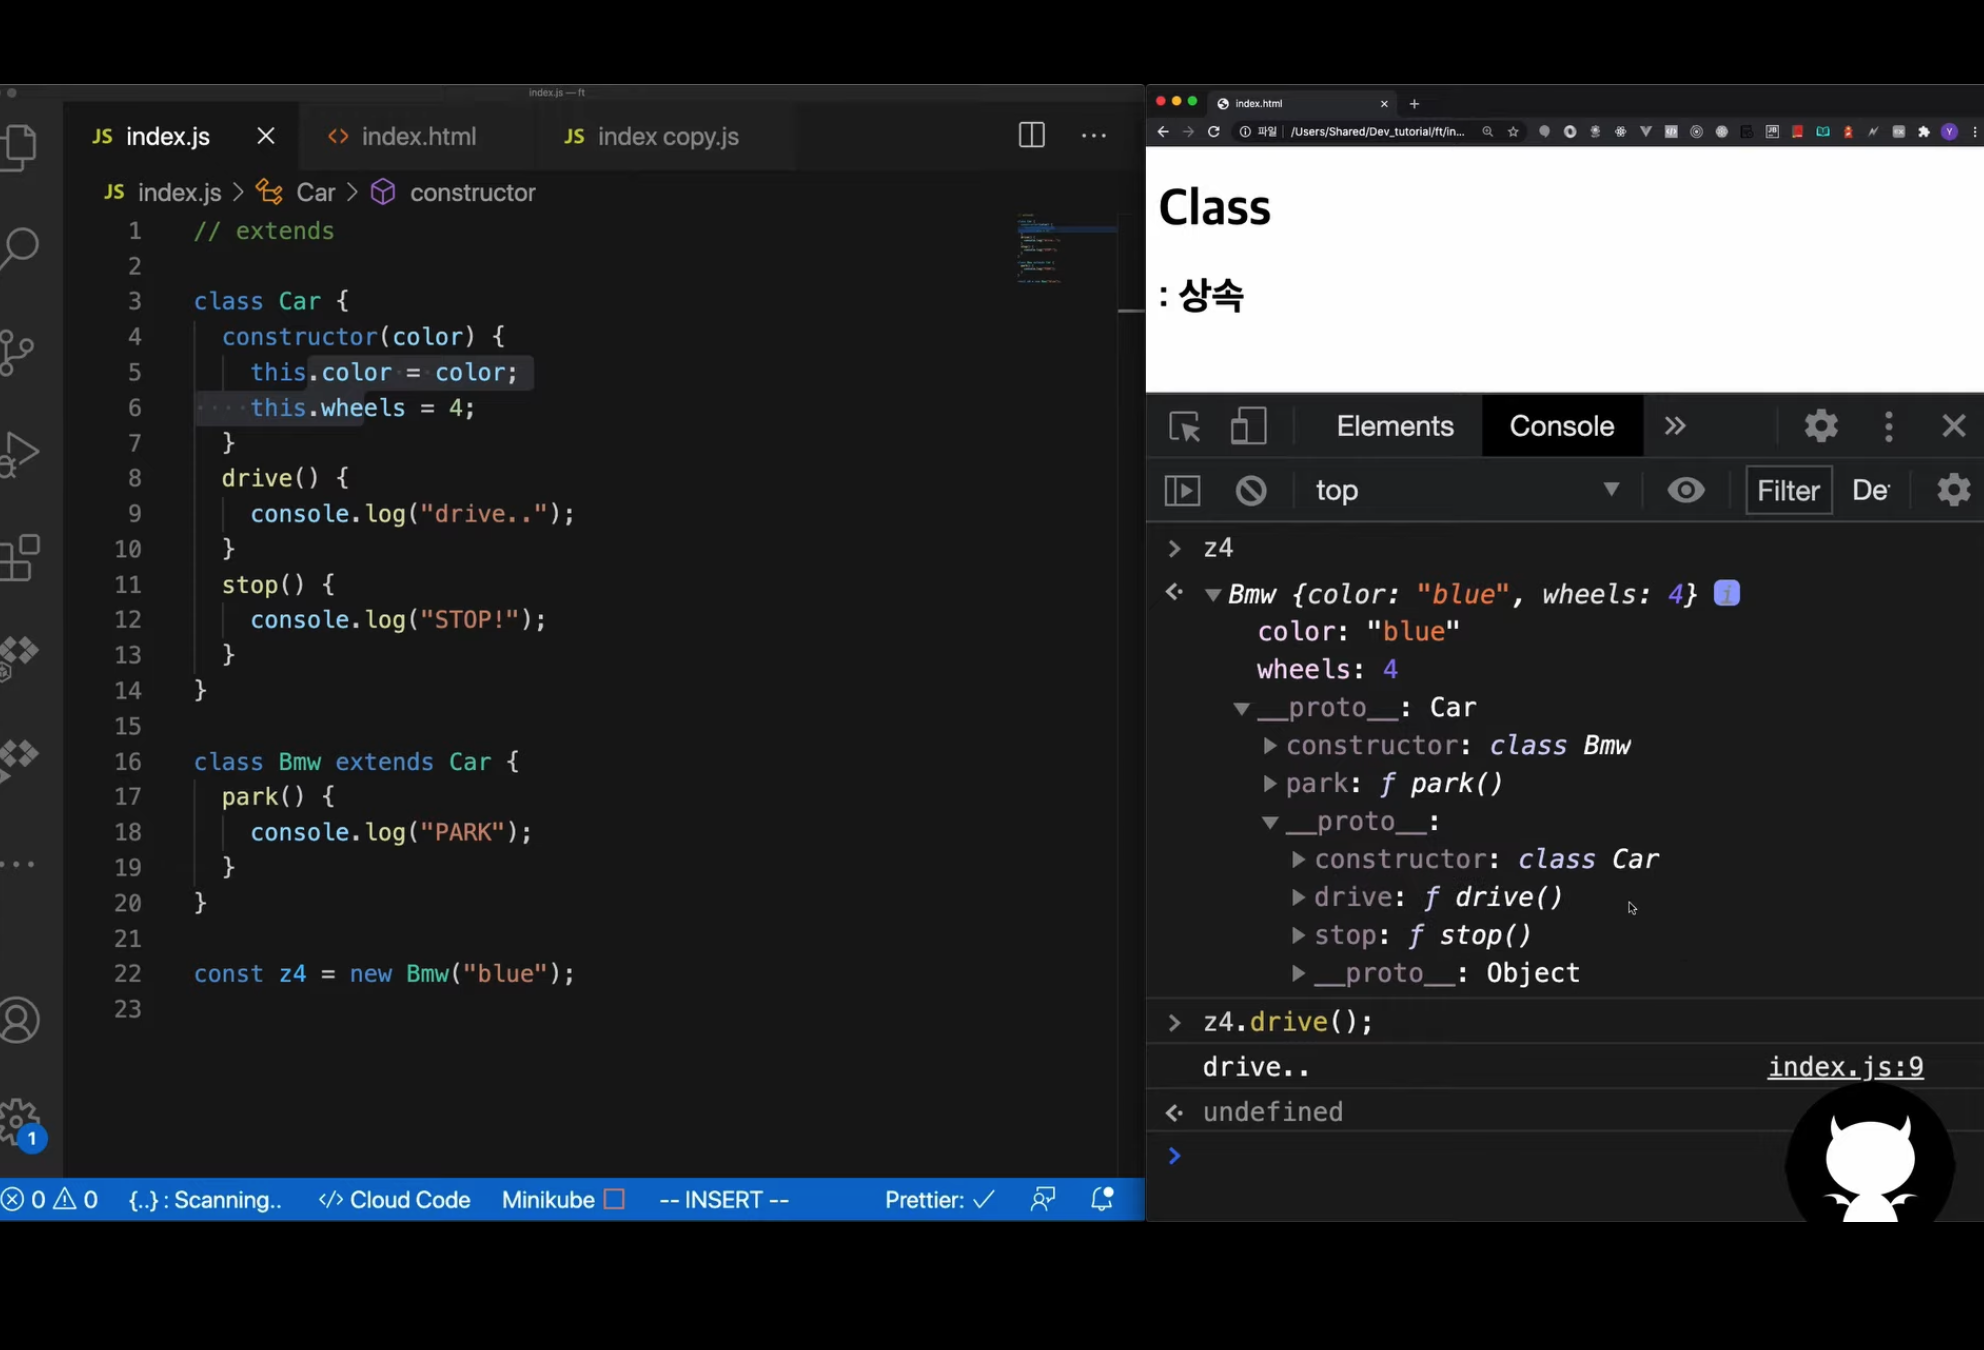This screenshot has width=1984, height=1350.
Task: Select the Console panel tab
Action: click(1562, 426)
